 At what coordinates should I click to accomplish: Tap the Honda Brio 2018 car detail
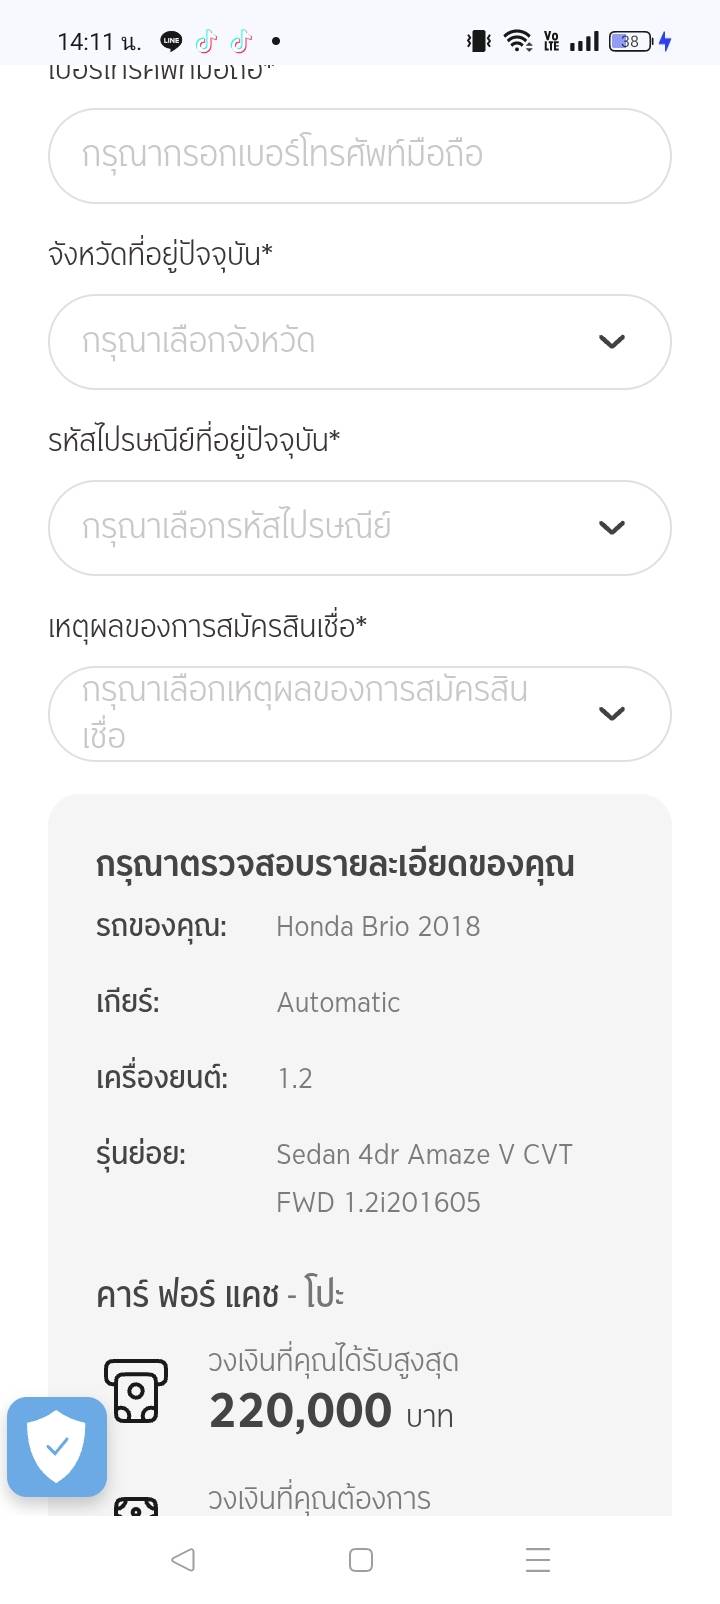coord(378,927)
